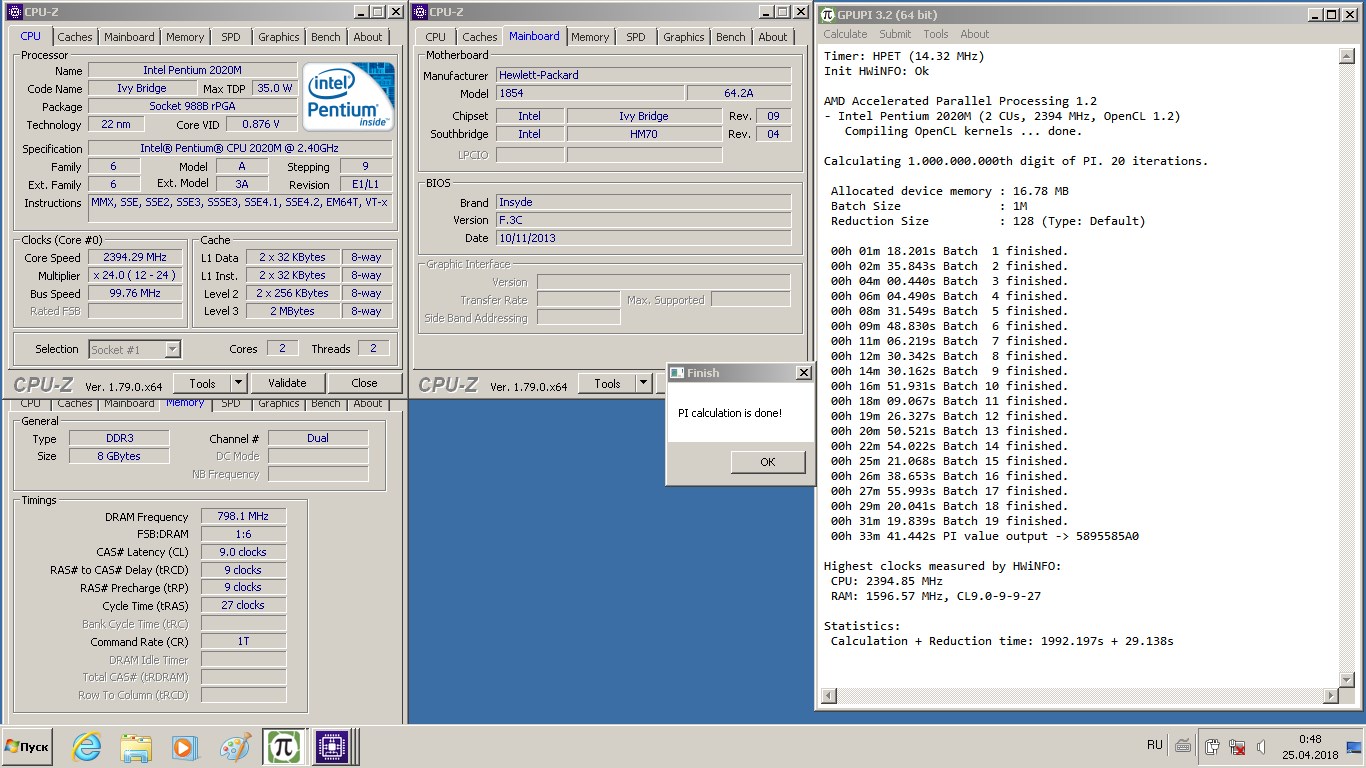The height and width of the screenshot is (768, 1366).
Task: Open About tab in CPU window
Action: coord(368,37)
